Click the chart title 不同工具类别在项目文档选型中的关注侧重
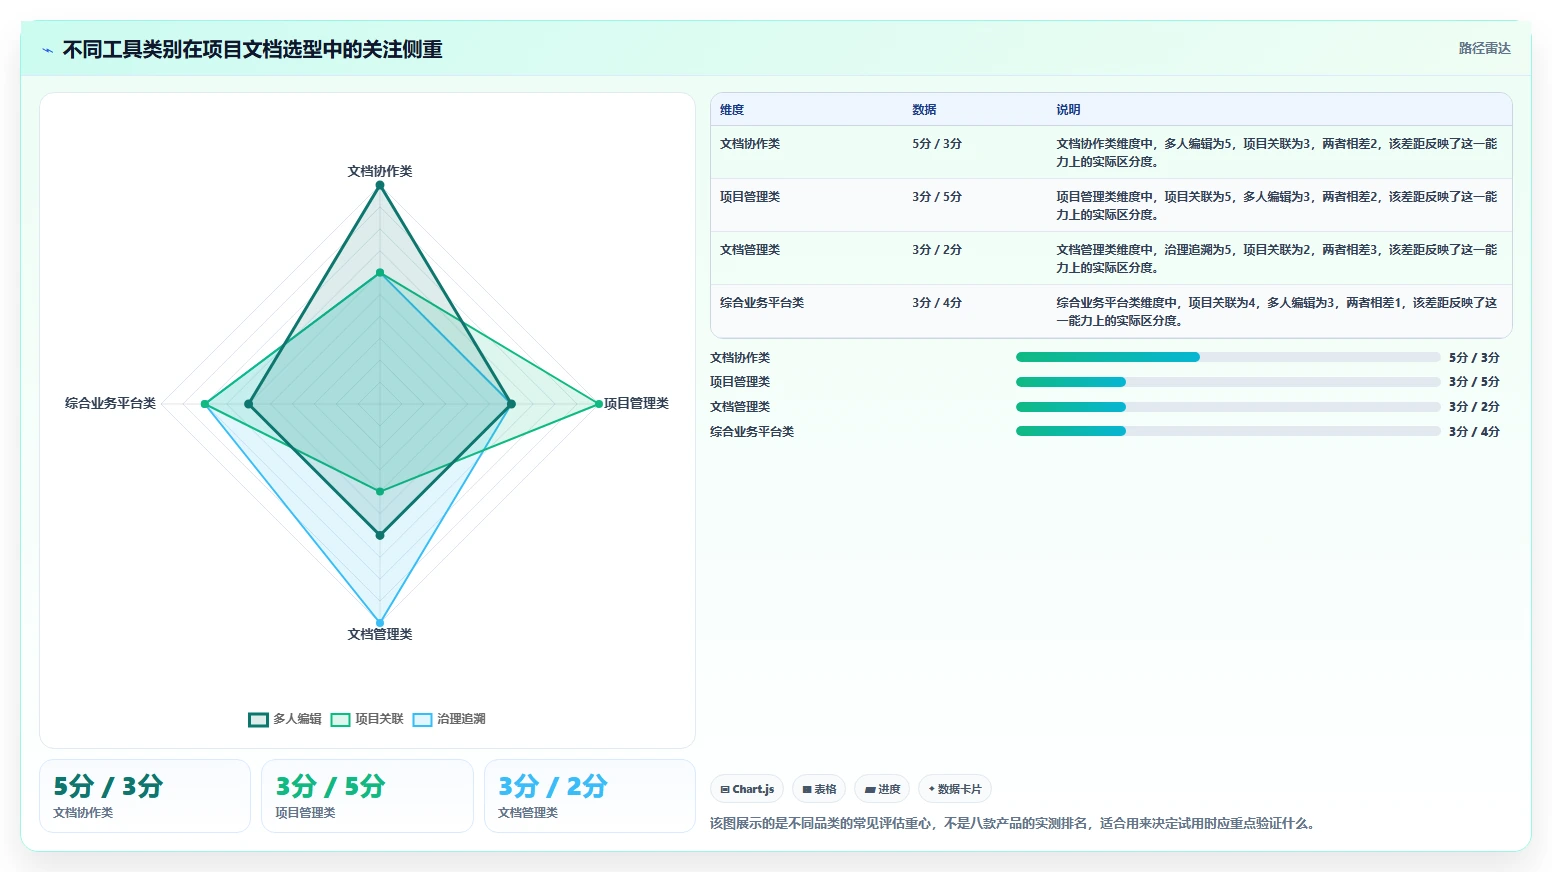The height and width of the screenshot is (872, 1552). pos(253,50)
